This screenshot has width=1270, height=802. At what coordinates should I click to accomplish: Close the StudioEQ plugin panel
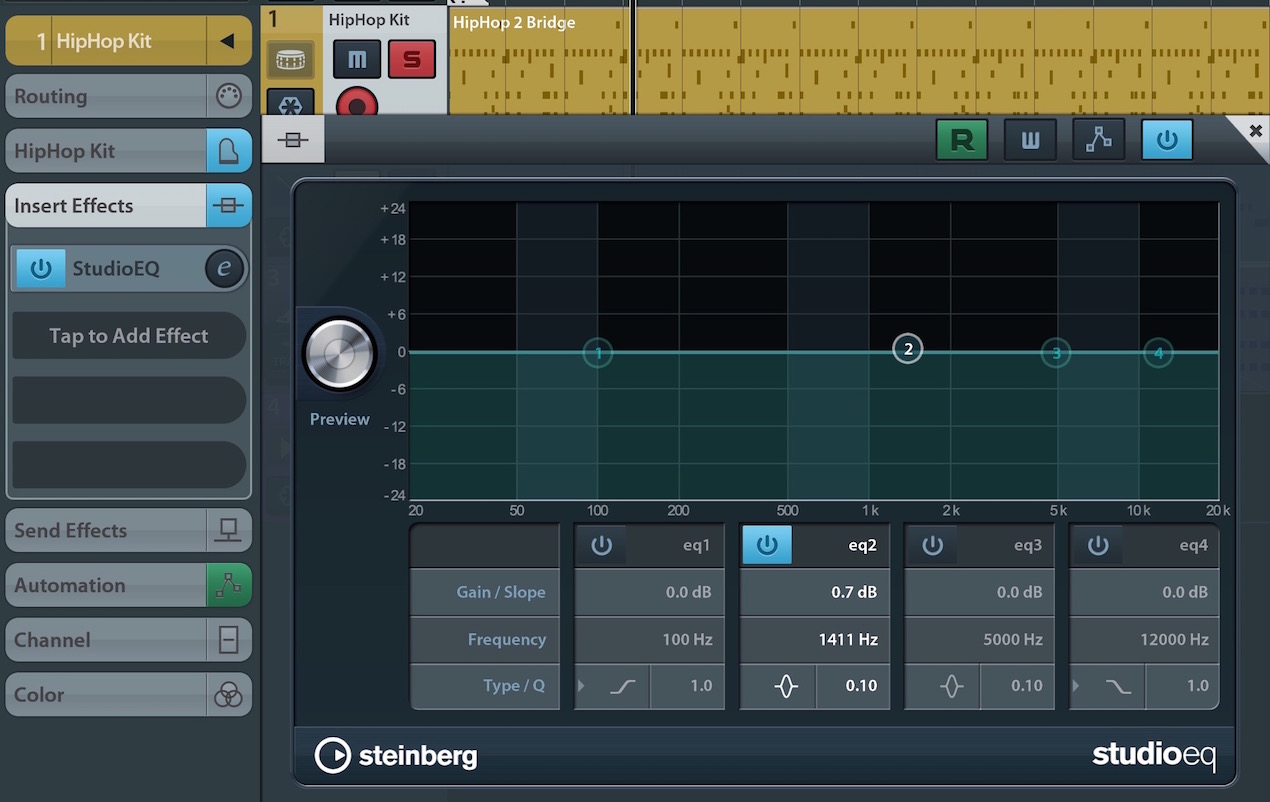(x=1255, y=131)
